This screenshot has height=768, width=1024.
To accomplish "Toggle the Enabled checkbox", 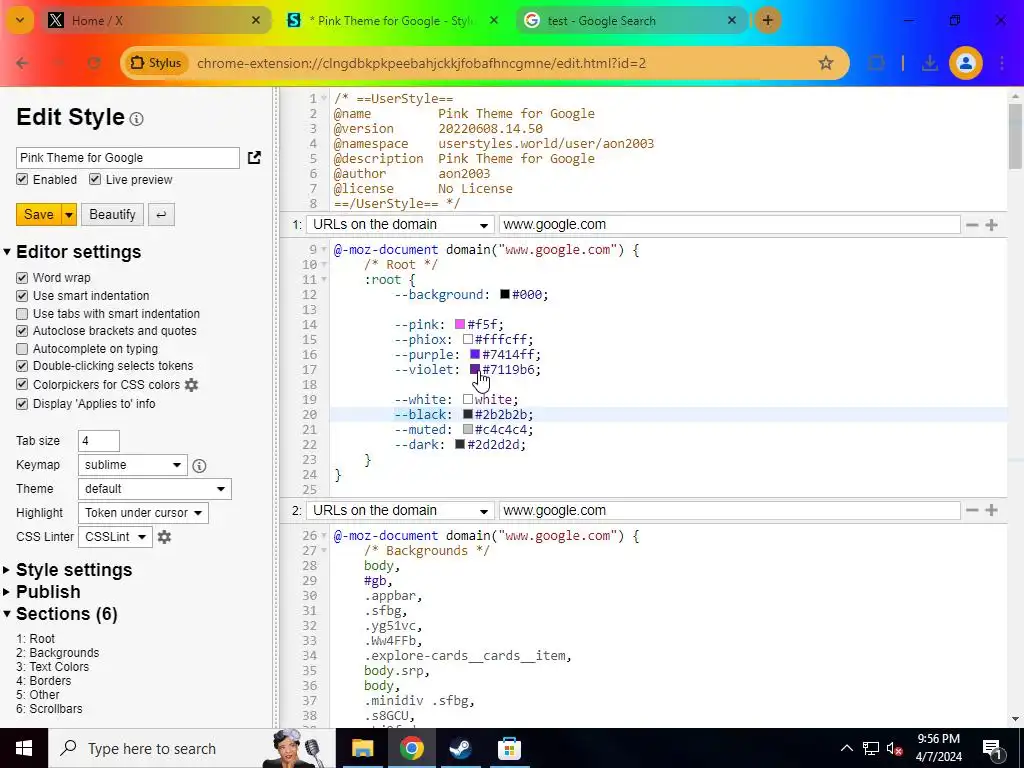I will pyautogui.click(x=22, y=180).
